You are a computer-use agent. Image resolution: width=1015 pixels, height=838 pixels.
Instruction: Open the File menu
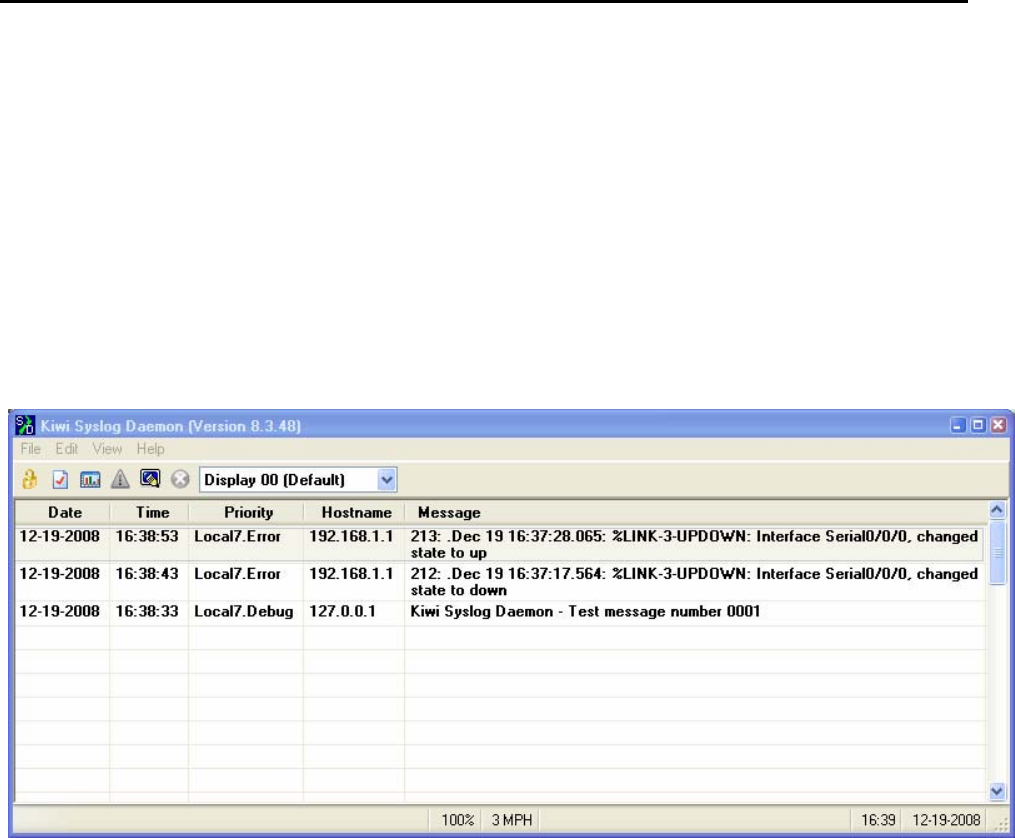point(30,448)
